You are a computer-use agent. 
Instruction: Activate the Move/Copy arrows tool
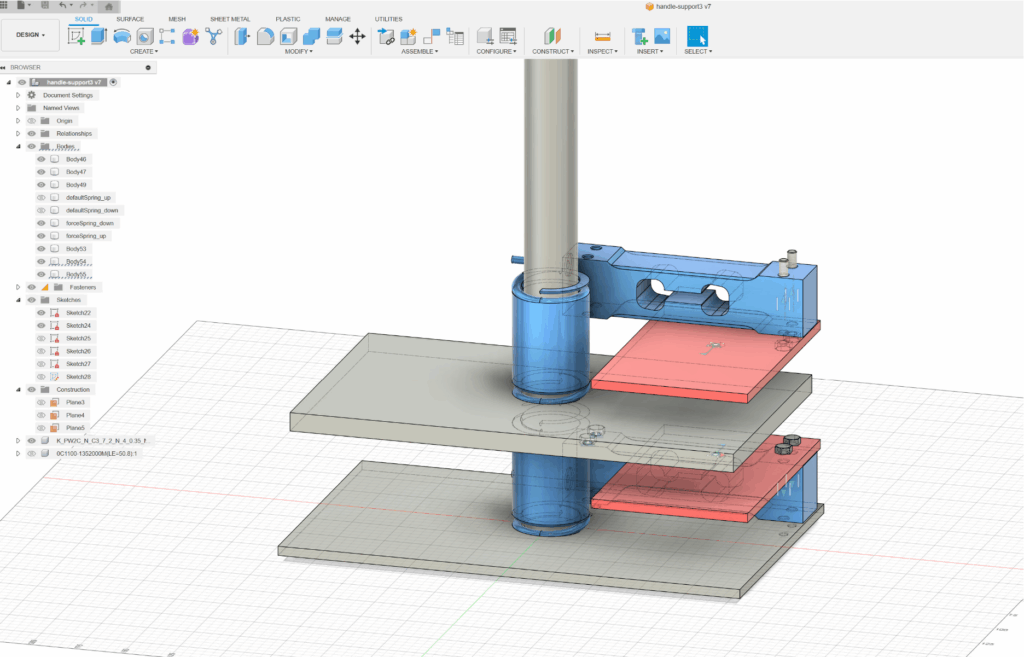(357, 36)
